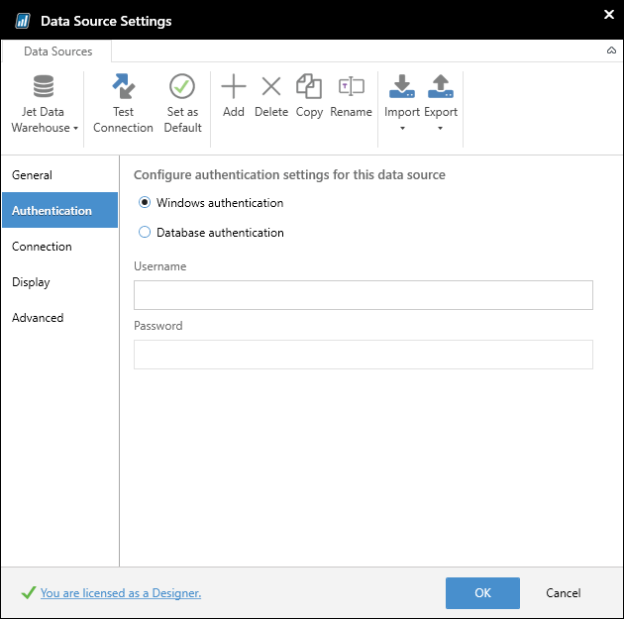Choose Database authentication radio button
The height and width of the screenshot is (619, 624).
coord(144,232)
